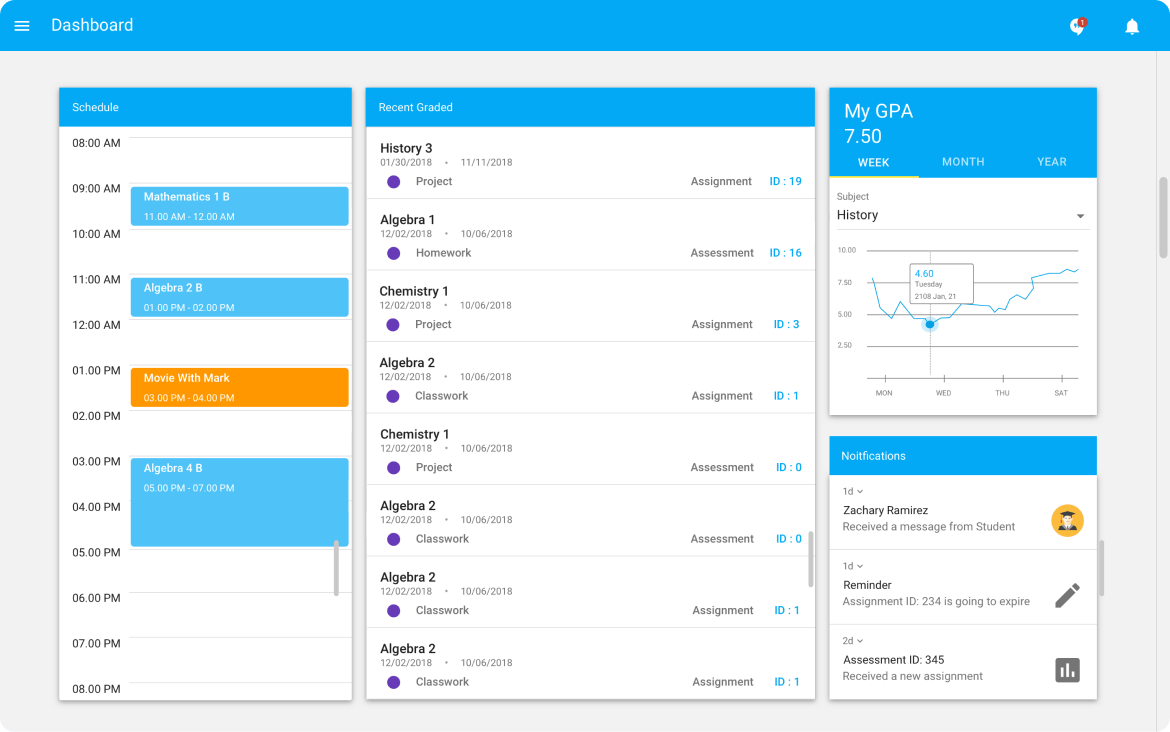Screen dimensions: 1170x732
Task: Select the WEEK tab in GPA
Action: click(x=874, y=162)
